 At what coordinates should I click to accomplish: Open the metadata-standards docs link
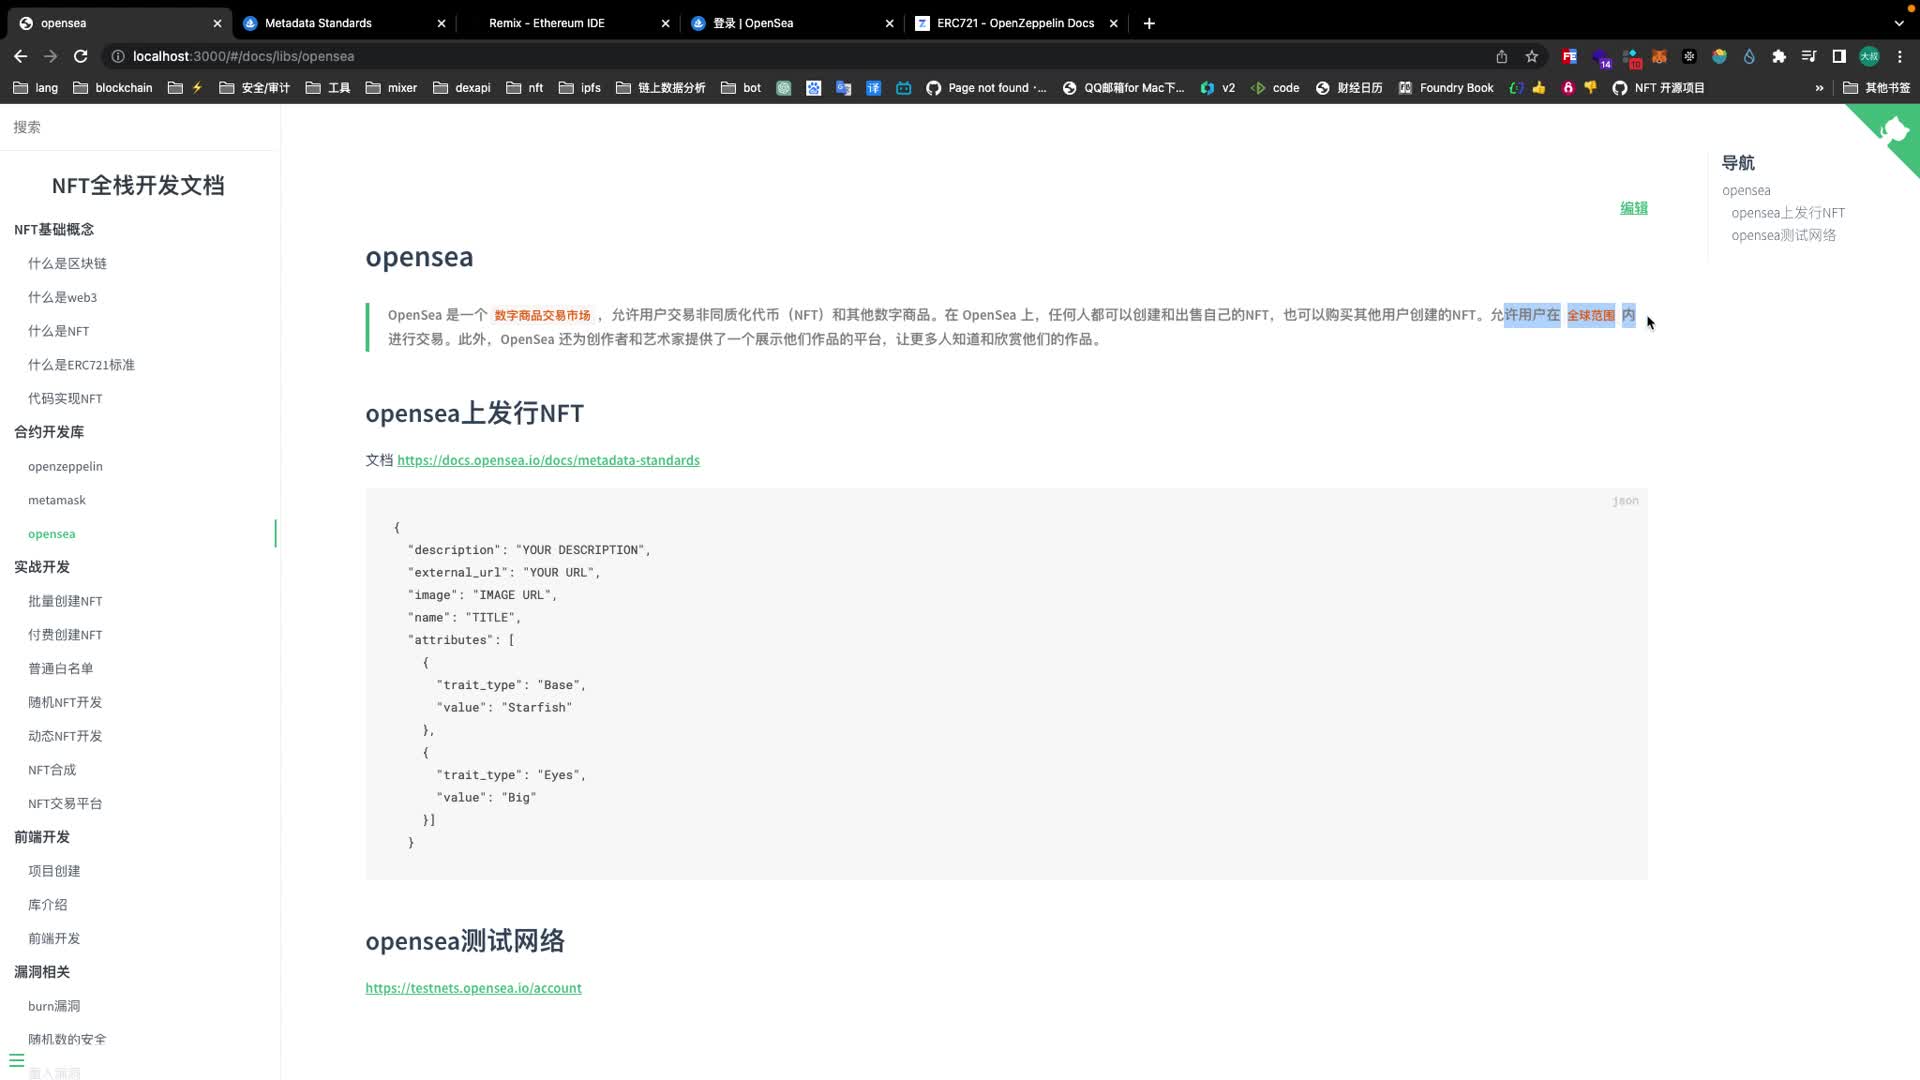(548, 461)
